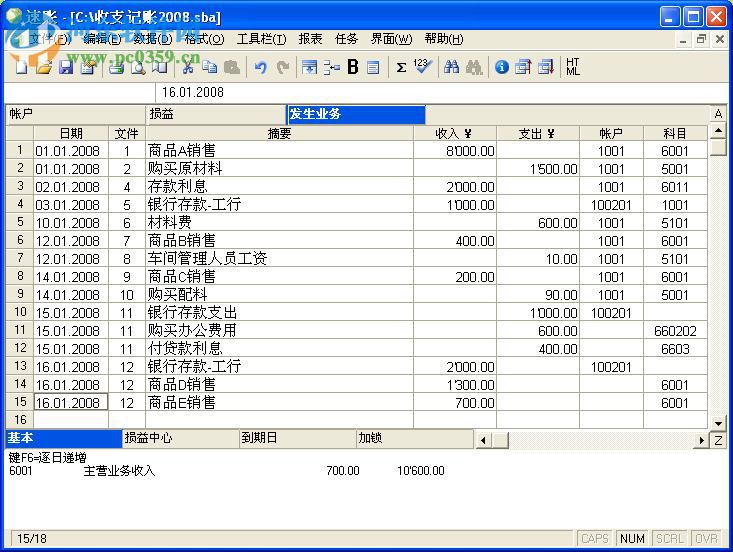733x552 pixels.
Task: Copy with the copy icon
Action: pos(209,67)
